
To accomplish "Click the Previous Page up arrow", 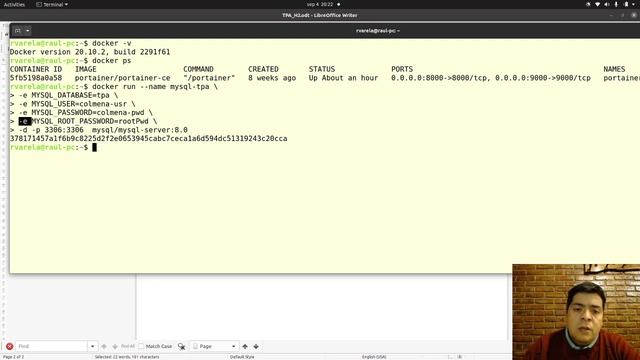I will pyautogui.click(x=245, y=346).
